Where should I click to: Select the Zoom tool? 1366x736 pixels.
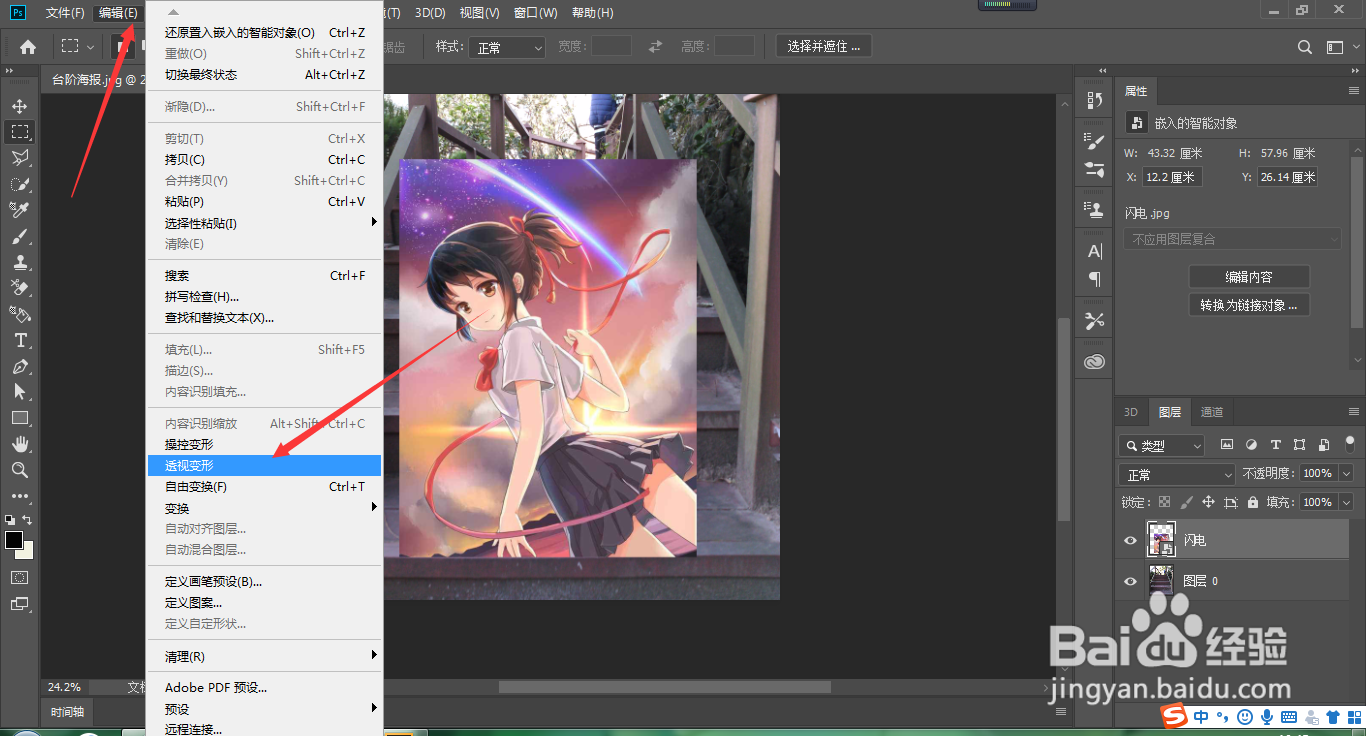20,470
